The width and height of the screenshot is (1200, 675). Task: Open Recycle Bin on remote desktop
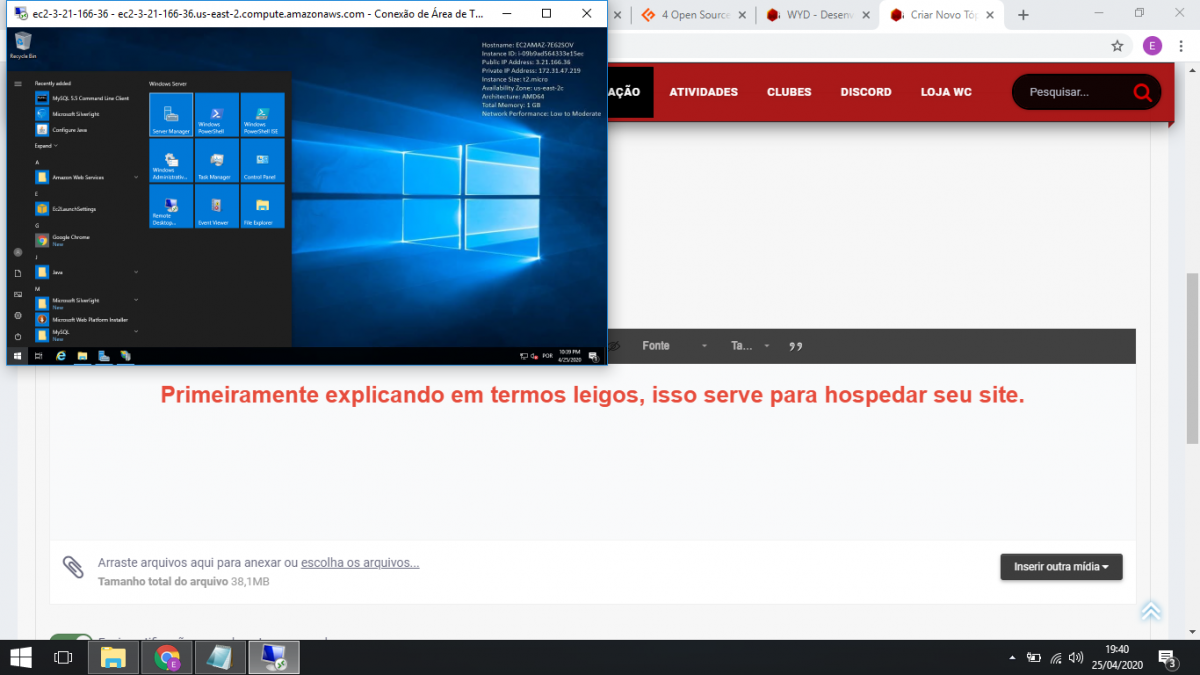(x=22, y=46)
